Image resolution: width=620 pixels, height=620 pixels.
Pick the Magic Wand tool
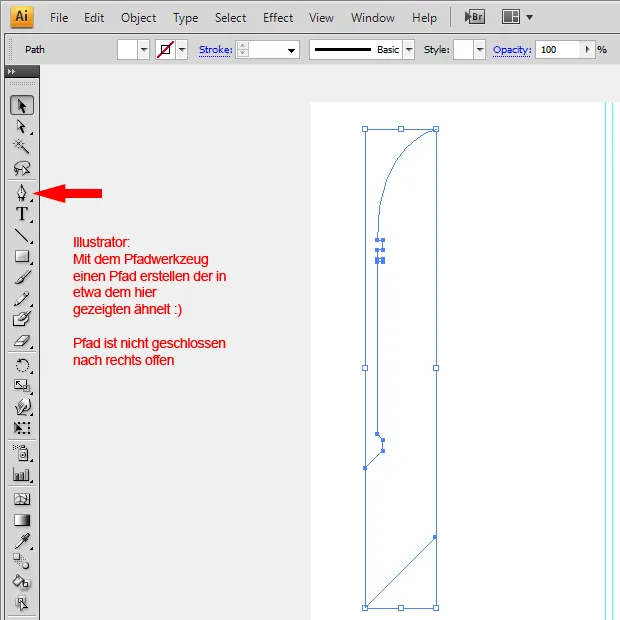pyautogui.click(x=21, y=148)
